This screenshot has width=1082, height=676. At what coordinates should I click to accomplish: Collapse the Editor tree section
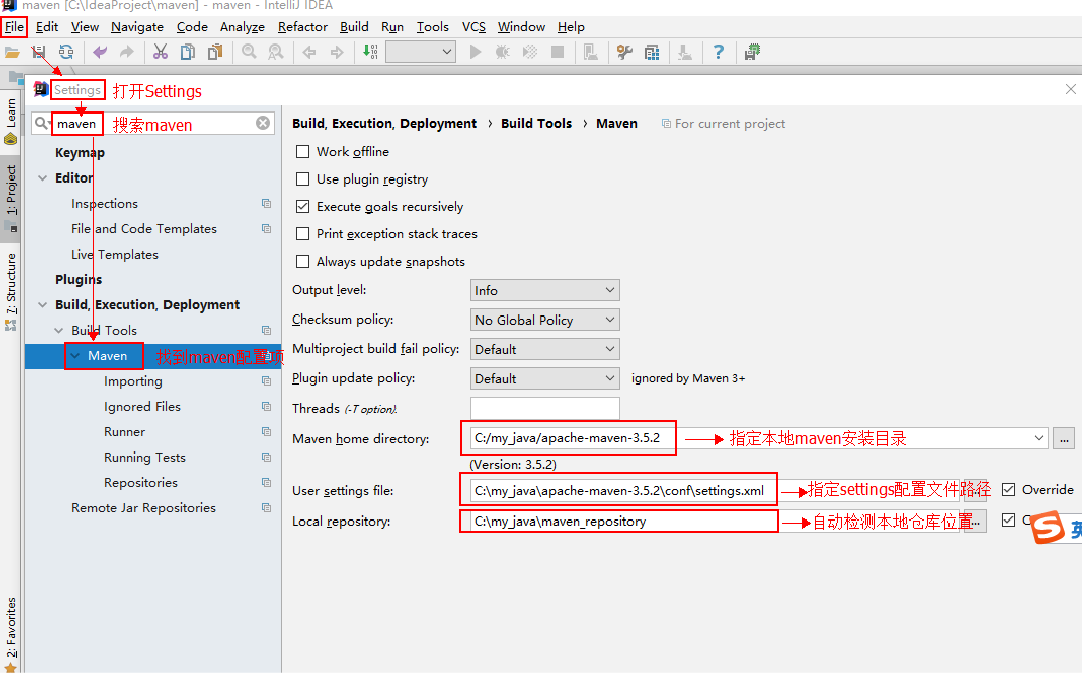(43, 178)
